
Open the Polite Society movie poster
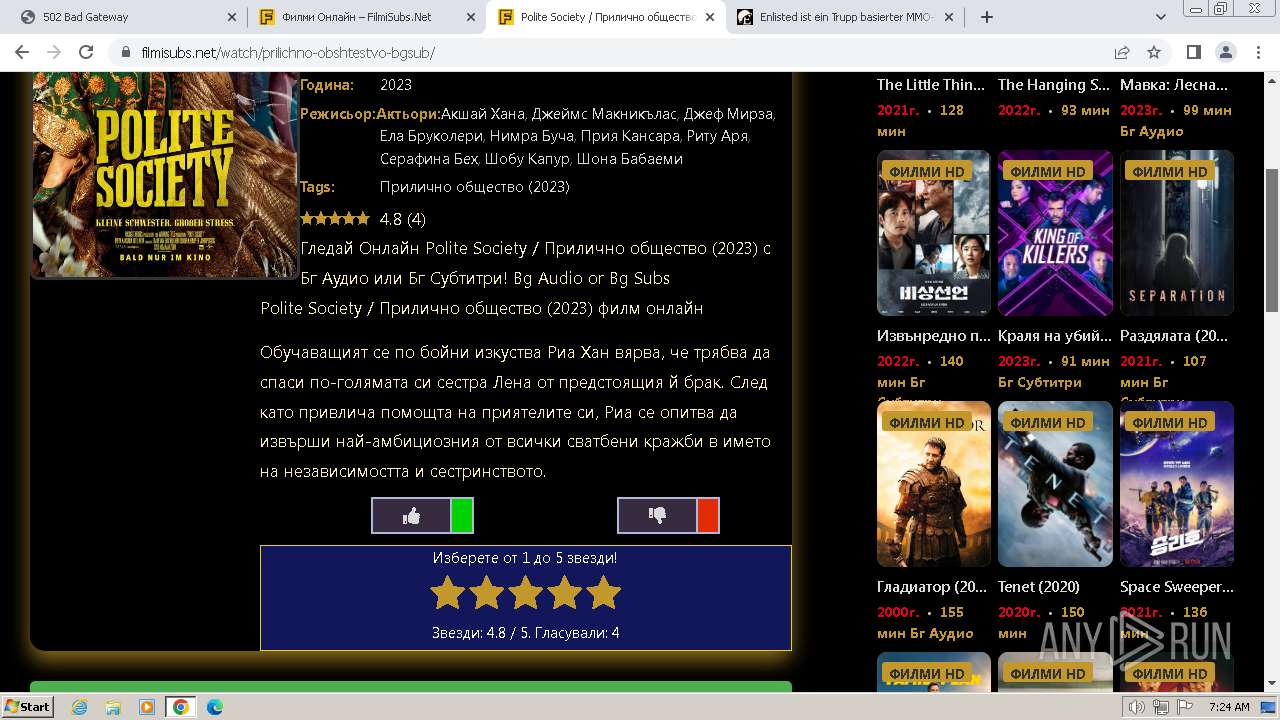tap(164, 176)
